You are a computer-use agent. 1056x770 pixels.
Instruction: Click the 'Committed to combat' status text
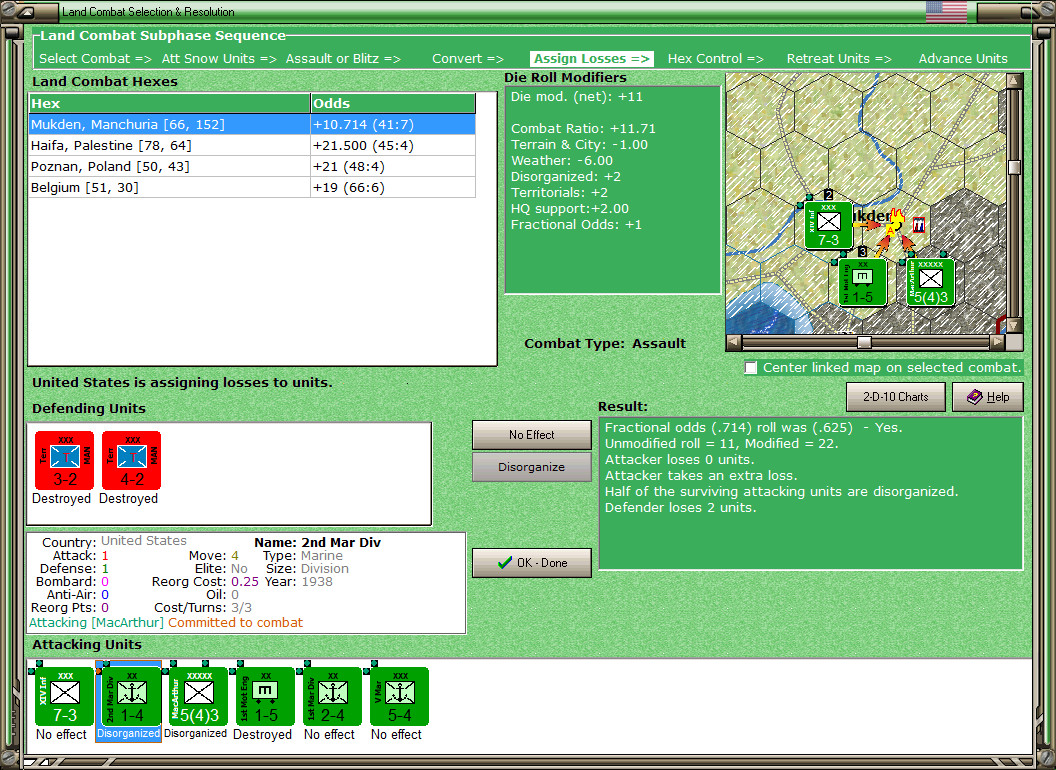236,622
